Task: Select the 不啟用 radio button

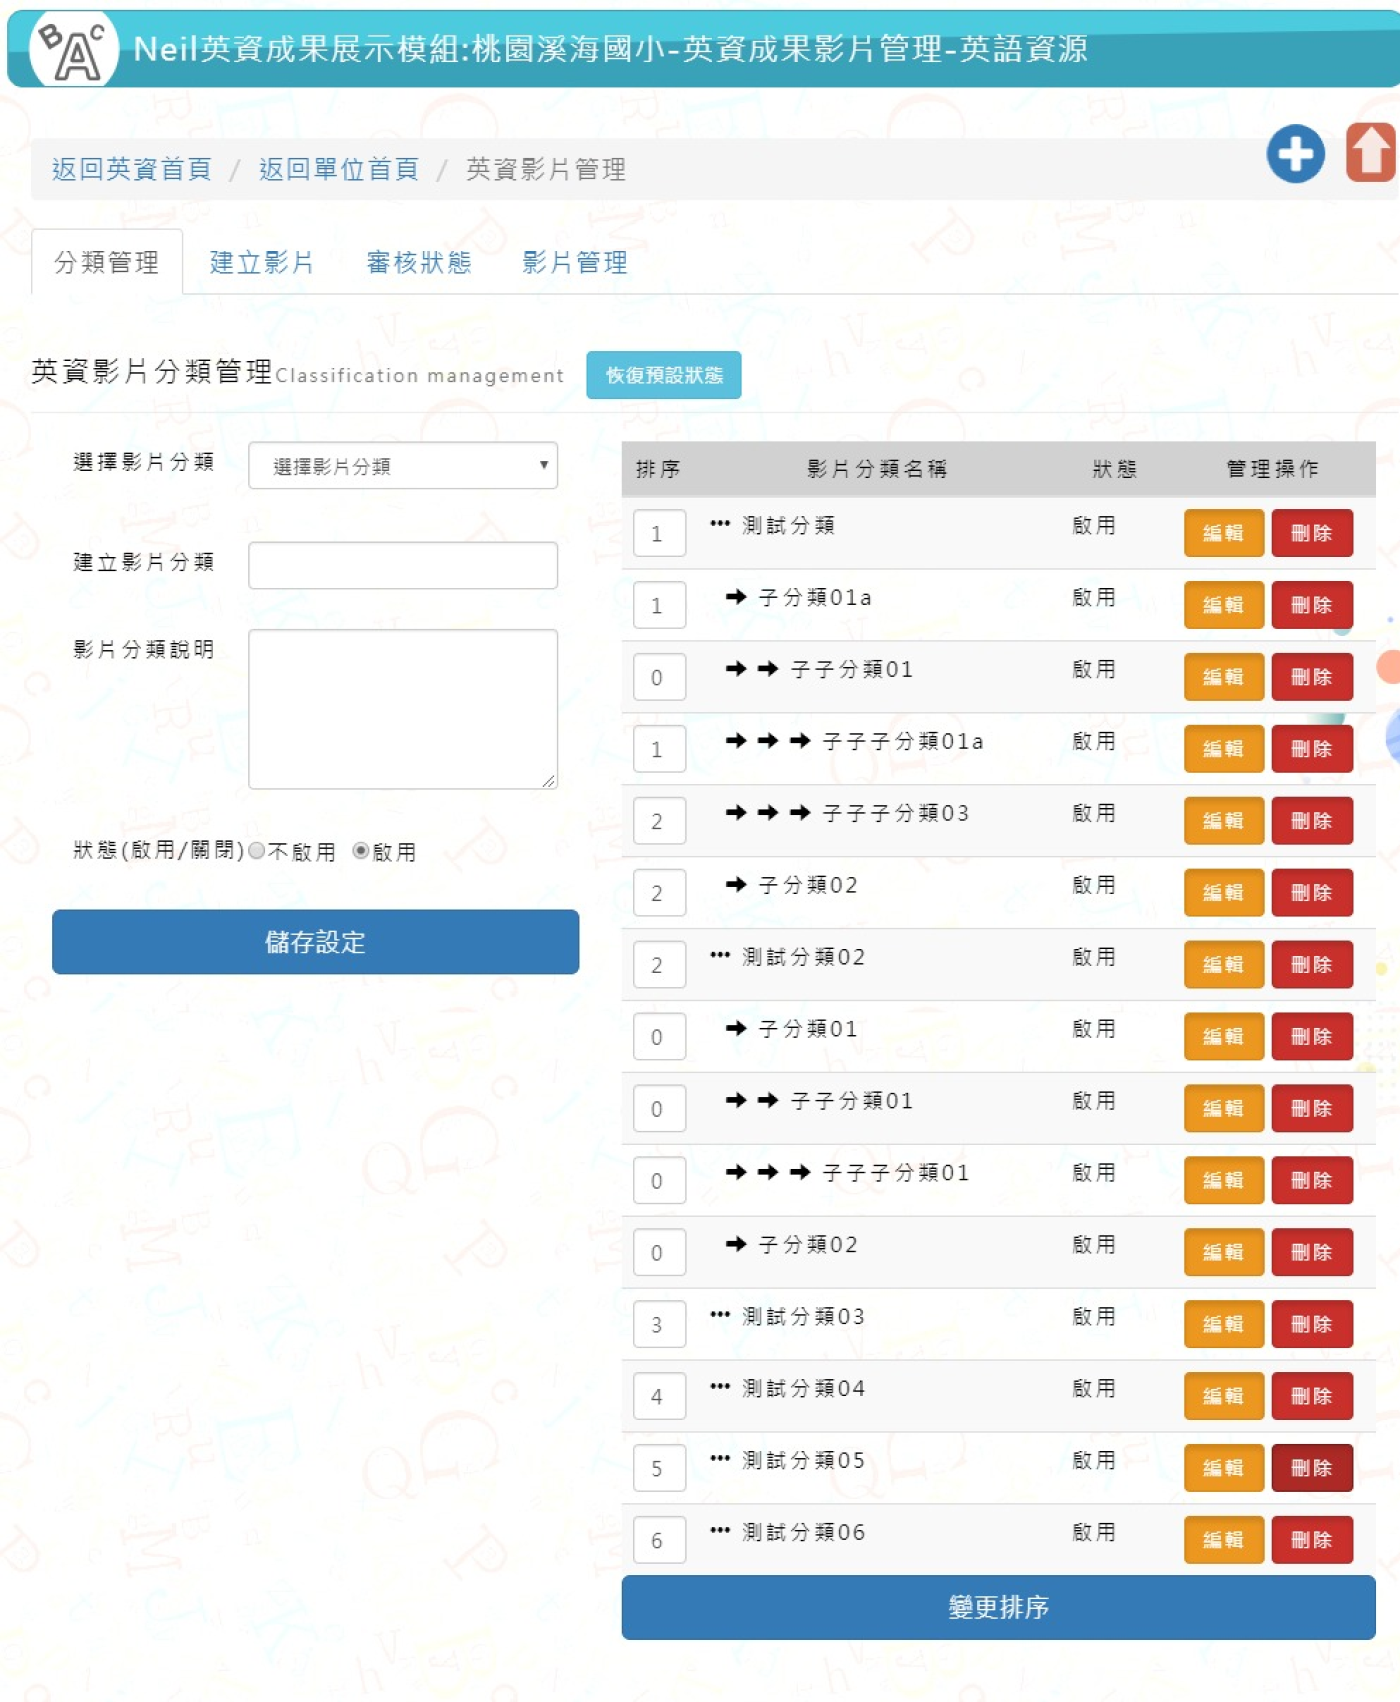Action: pos(257,851)
